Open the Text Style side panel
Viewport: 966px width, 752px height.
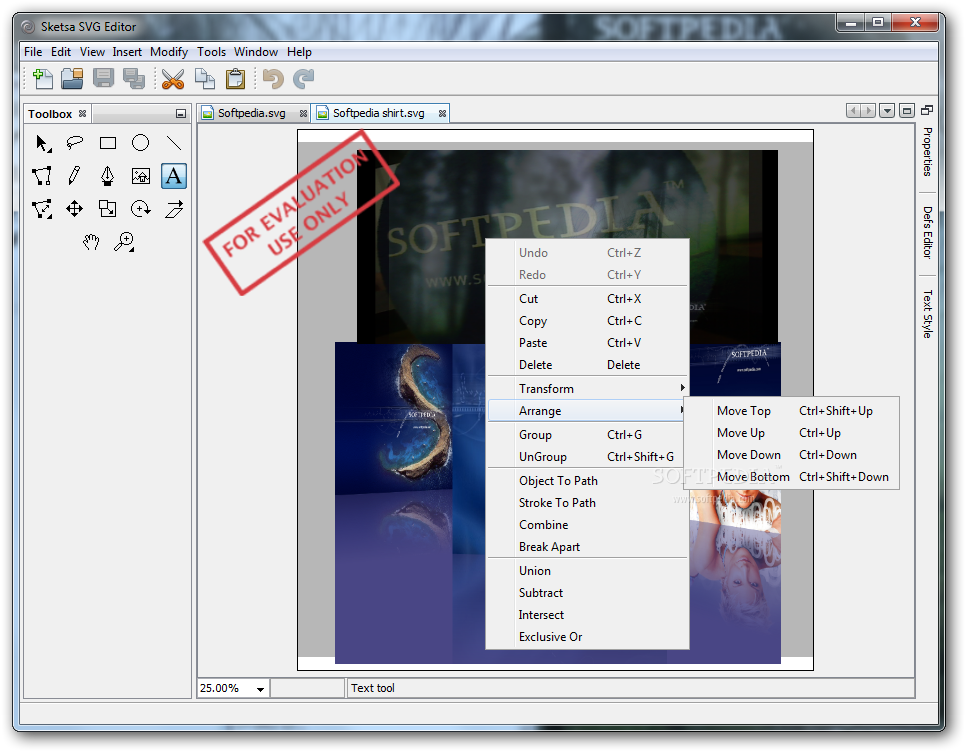coord(927,314)
